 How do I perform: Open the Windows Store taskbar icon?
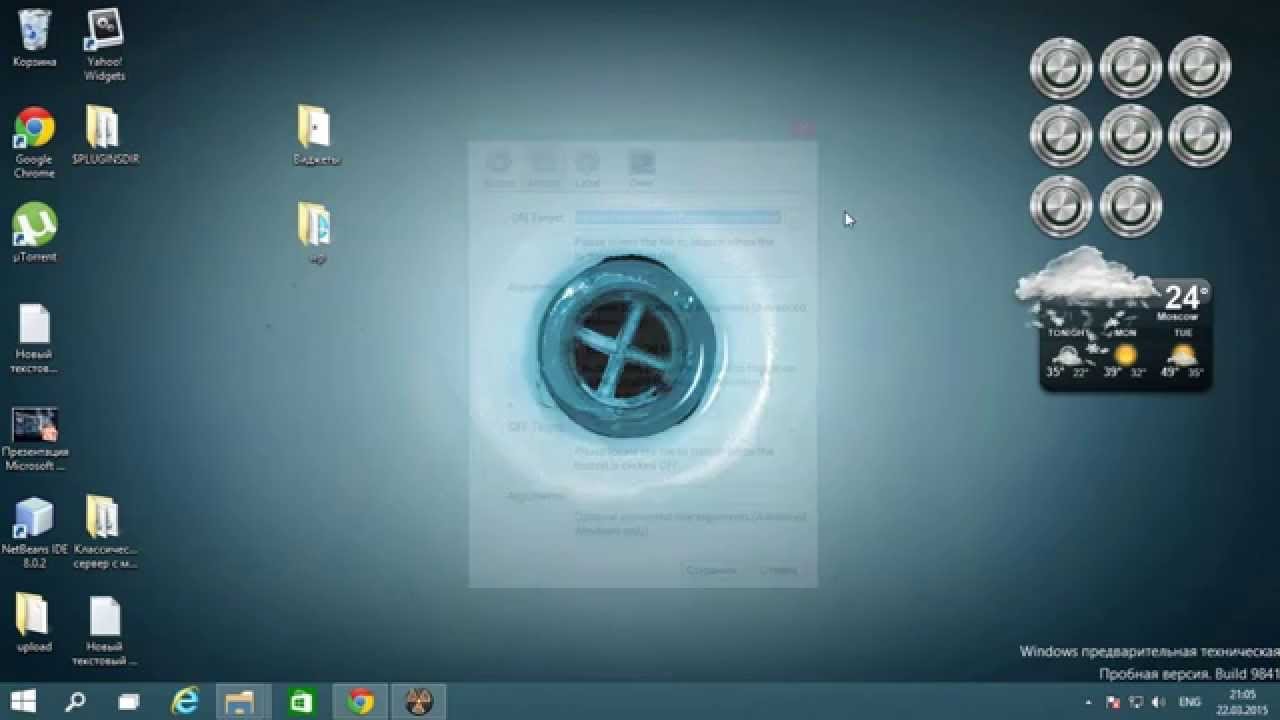[301, 702]
